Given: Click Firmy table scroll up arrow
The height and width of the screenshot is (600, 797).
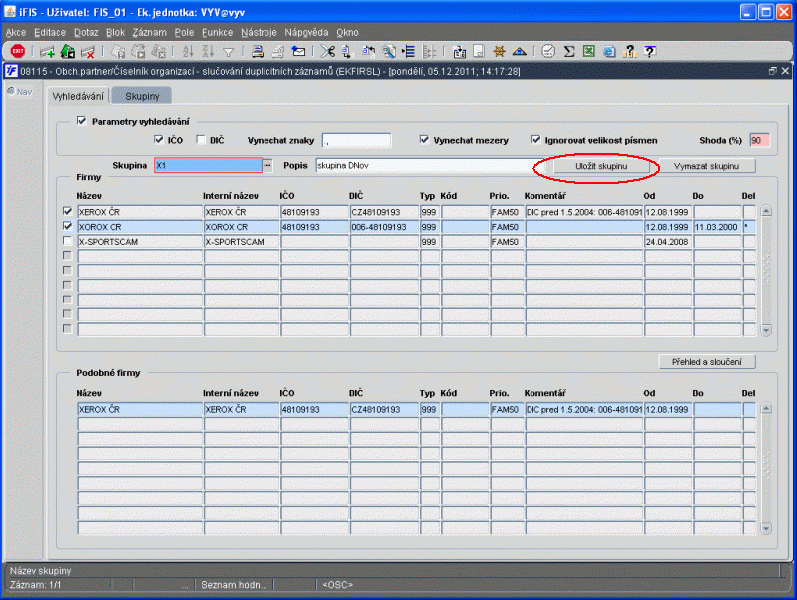Looking at the screenshot, I should pyautogui.click(x=766, y=211).
